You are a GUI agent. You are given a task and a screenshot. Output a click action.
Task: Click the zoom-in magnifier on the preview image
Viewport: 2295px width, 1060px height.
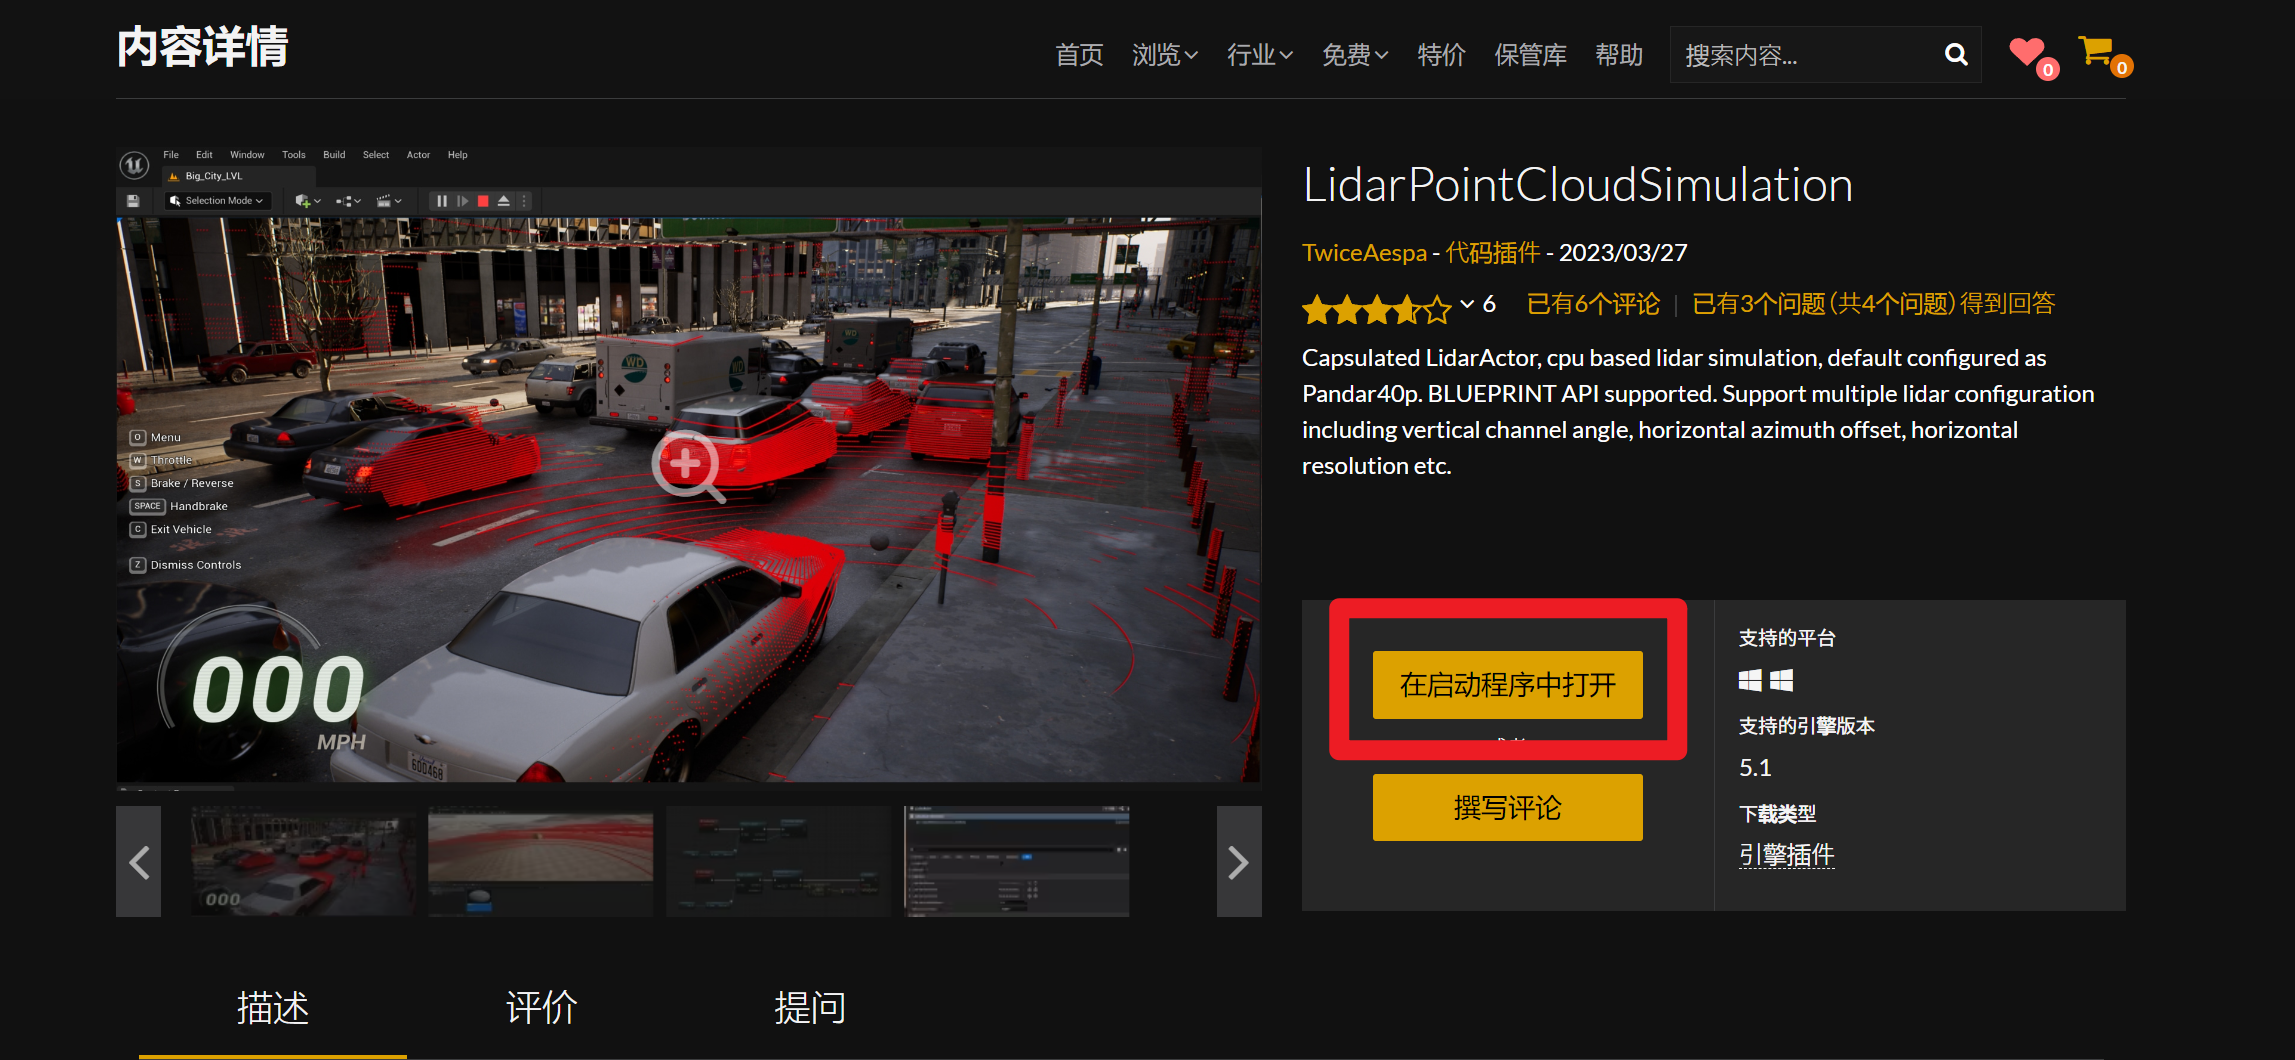(x=688, y=467)
